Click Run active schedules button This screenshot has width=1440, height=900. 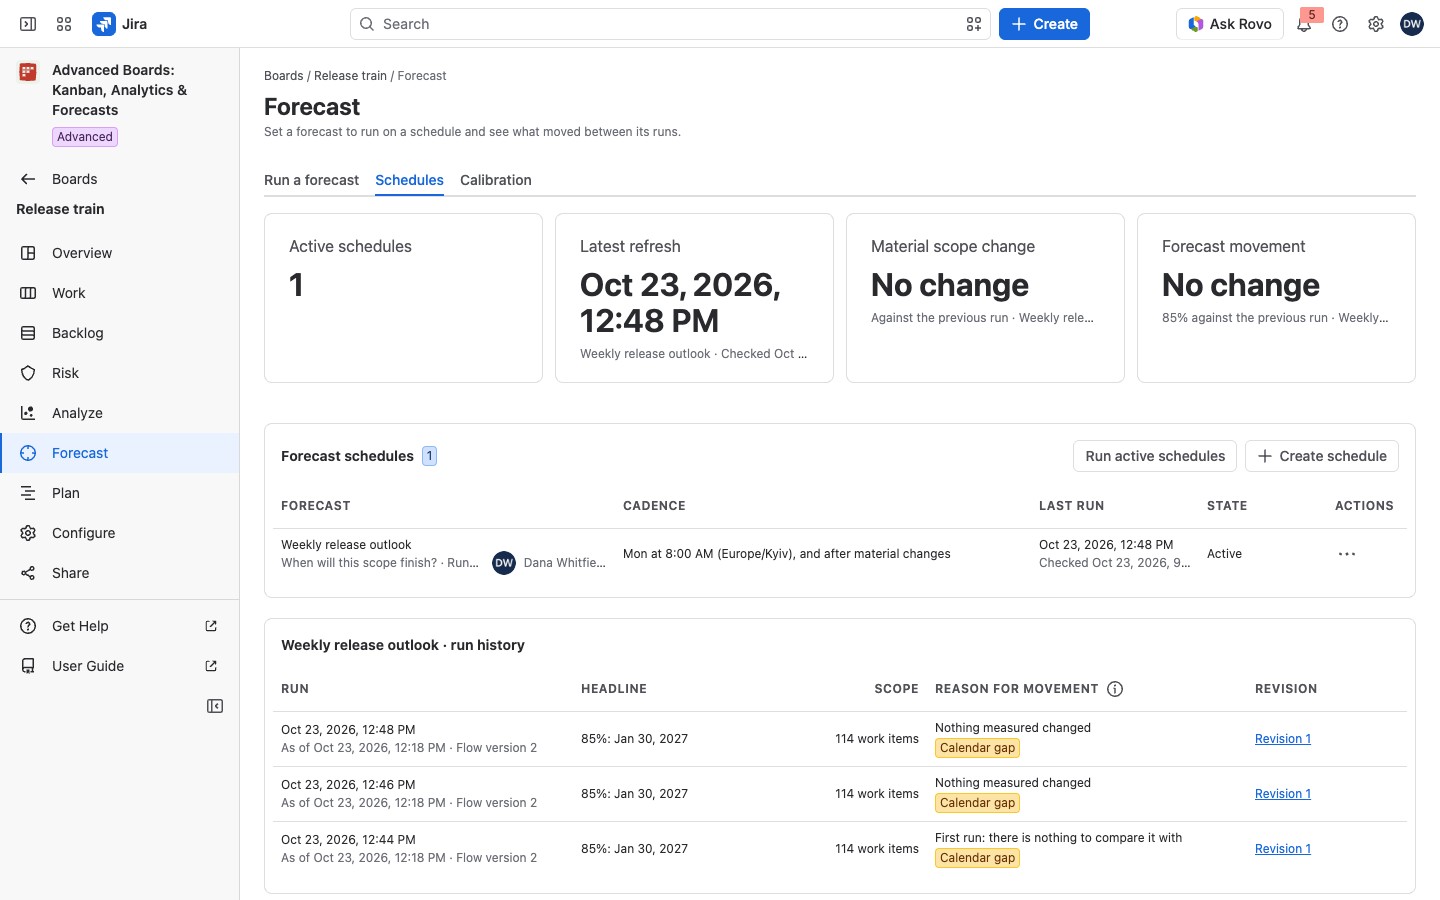click(x=1155, y=456)
